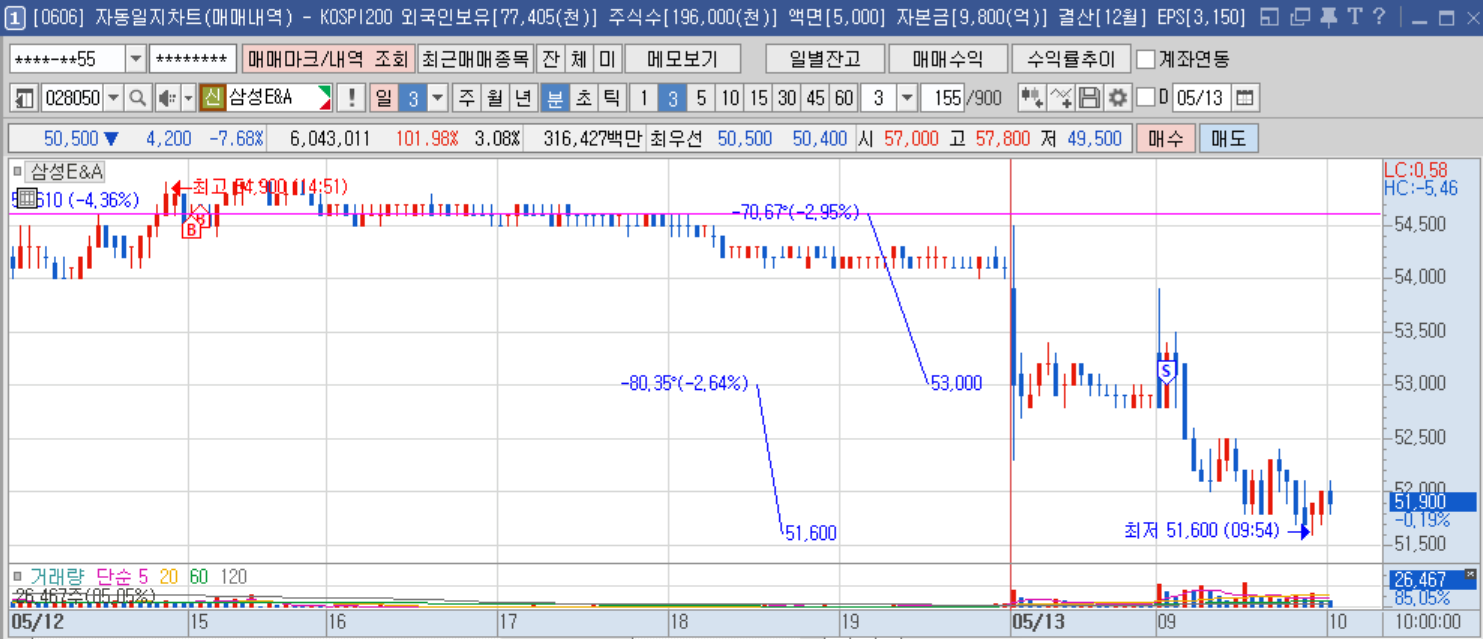Click the S sell marker on the chart

click(1166, 371)
